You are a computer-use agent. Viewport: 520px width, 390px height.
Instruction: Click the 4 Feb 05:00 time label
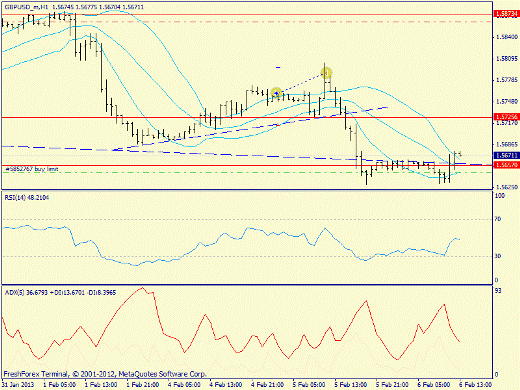184,384
